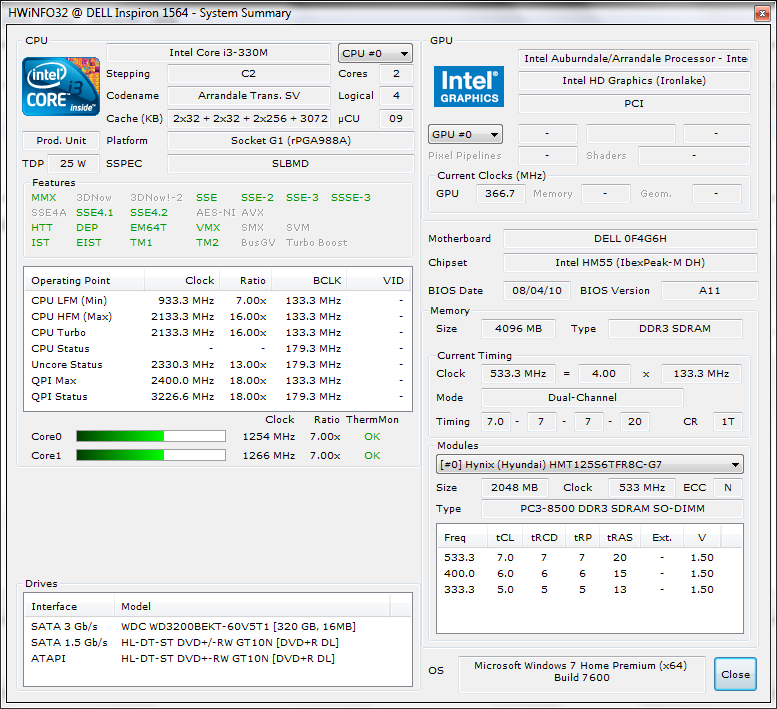Select the Uncore Status row
This screenshot has height=709, width=777.
[x=218, y=365]
